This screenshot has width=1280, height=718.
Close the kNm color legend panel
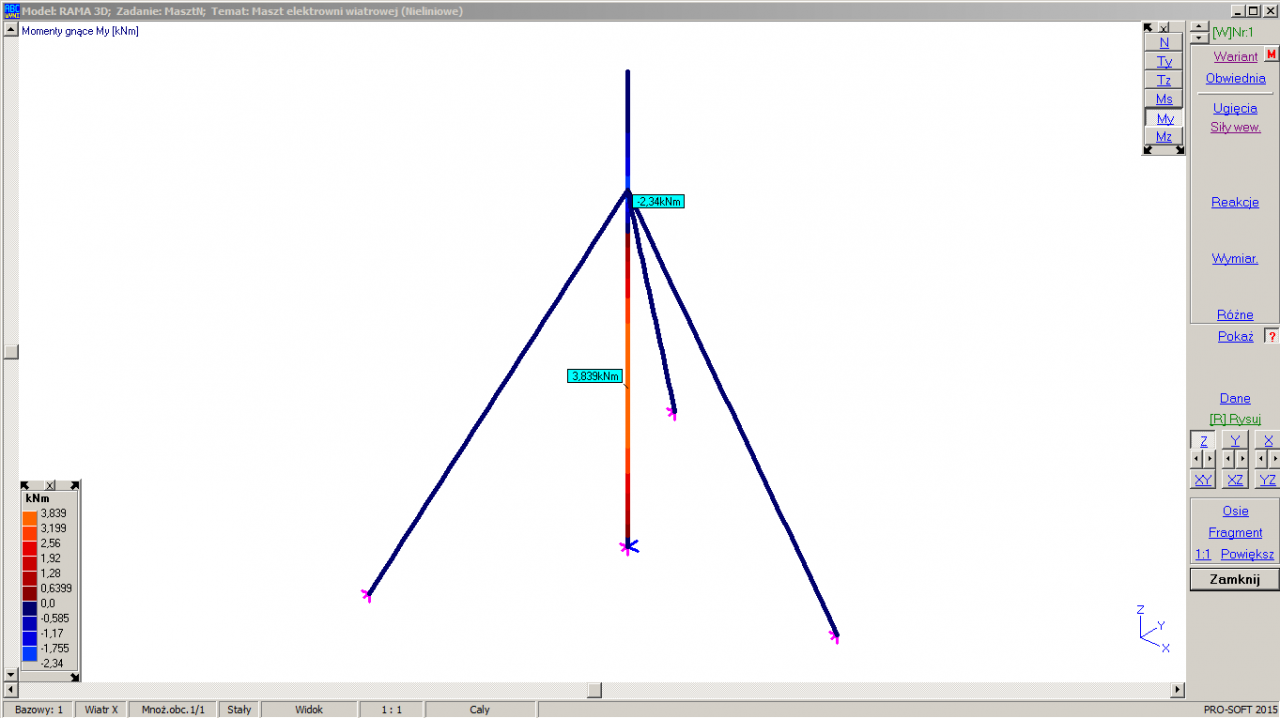[x=50, y=485]
